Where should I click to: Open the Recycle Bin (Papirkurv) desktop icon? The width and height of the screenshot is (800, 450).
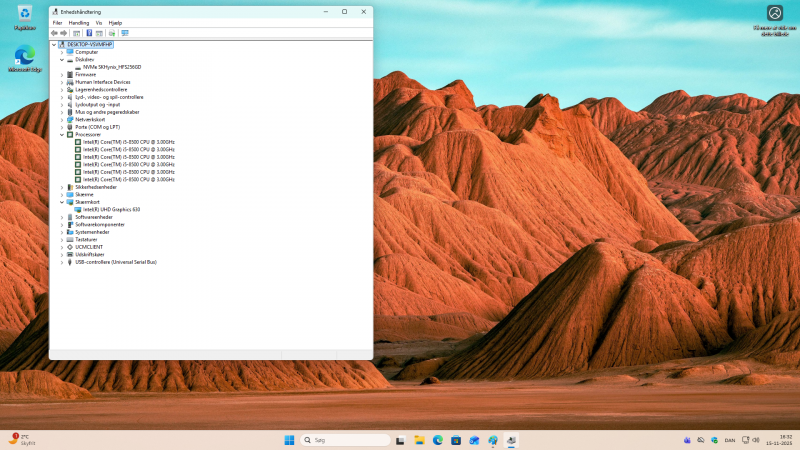coord(24,14)
